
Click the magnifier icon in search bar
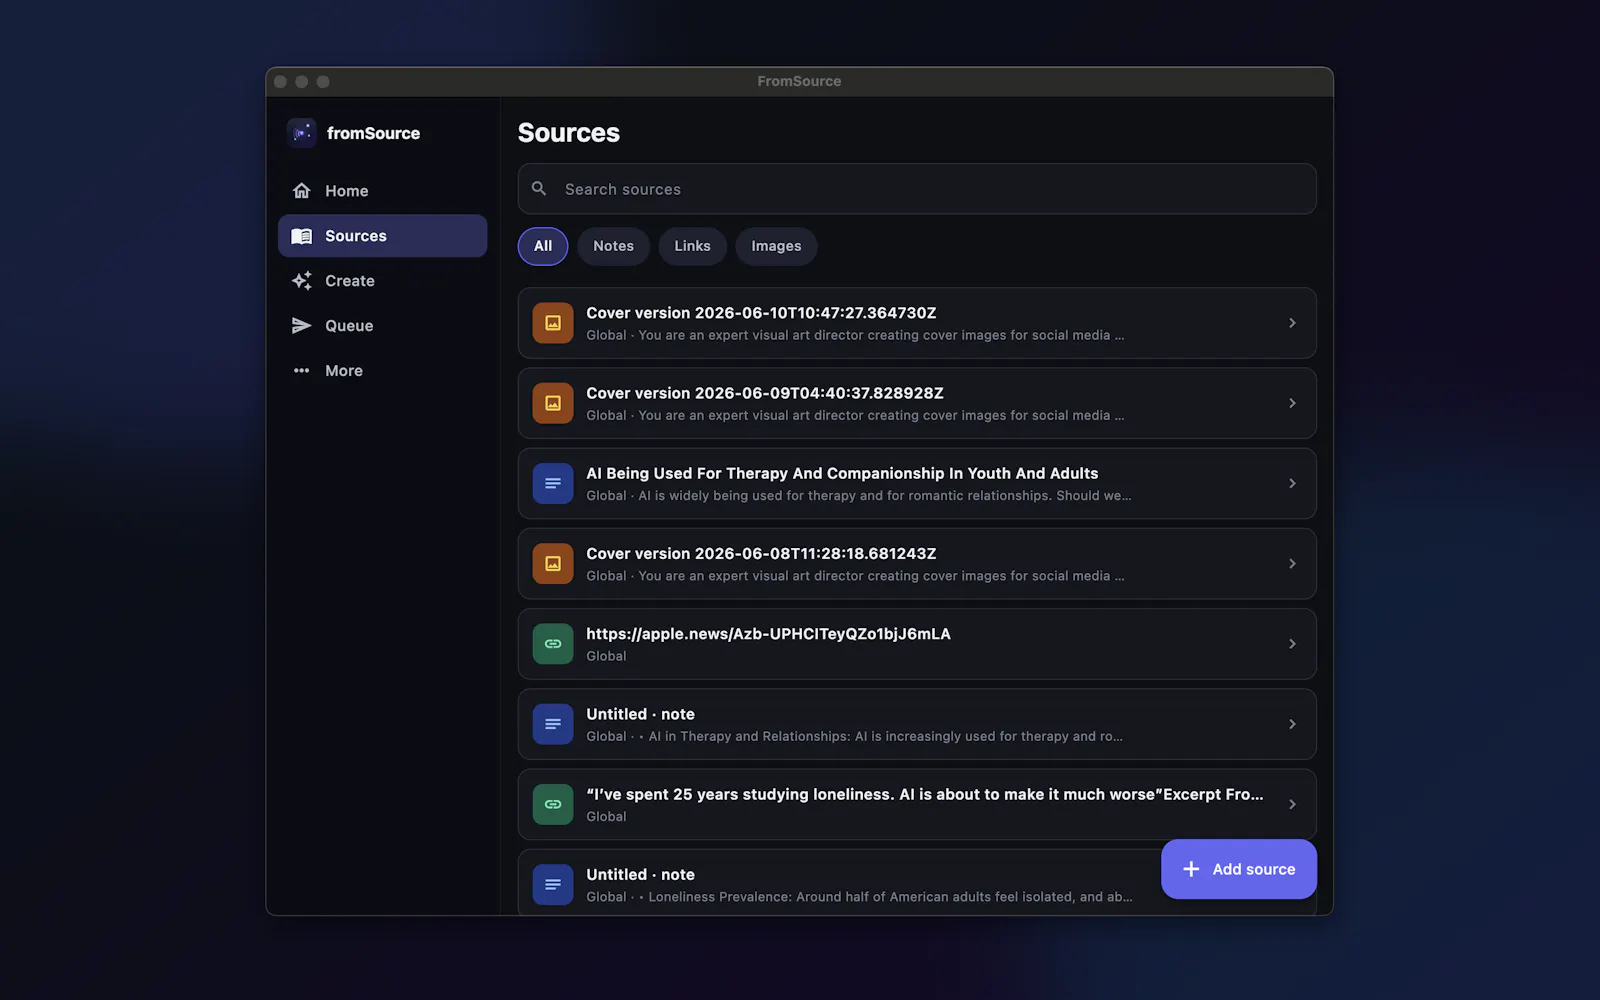click(x=539, y=189)
